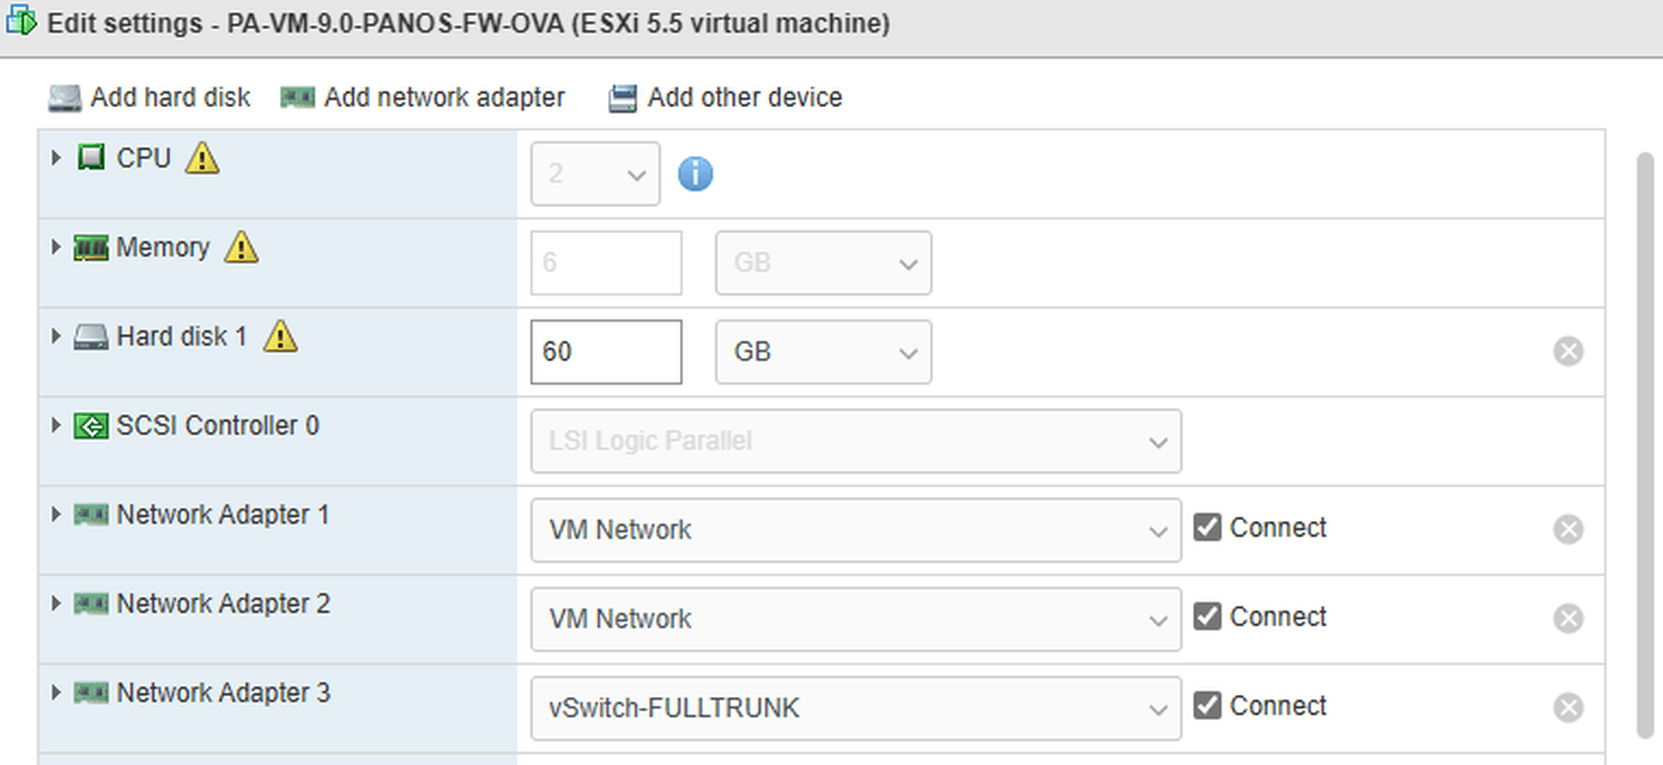Open the Memory unit GB dropdown
1663x765 pixels.
(823, 263)
